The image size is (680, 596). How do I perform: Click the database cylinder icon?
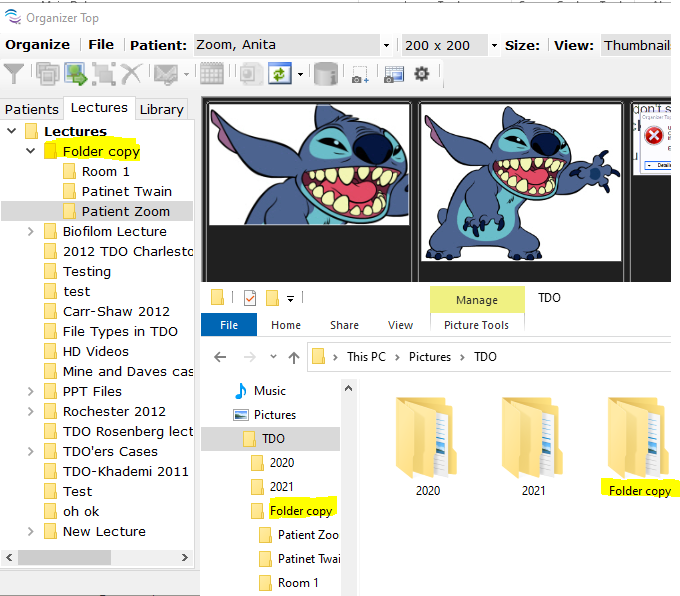325,73
